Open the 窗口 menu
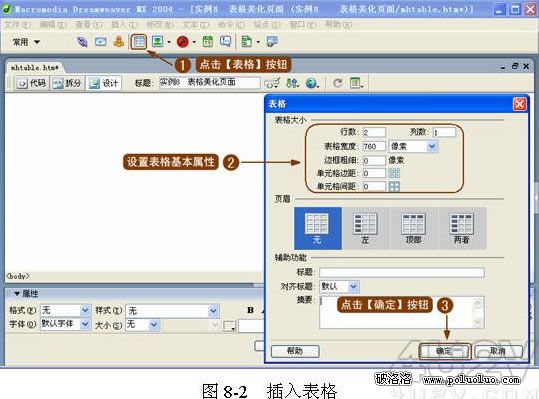Image resolution: width=539 pixels, height=399 pixels. (303, 24)
